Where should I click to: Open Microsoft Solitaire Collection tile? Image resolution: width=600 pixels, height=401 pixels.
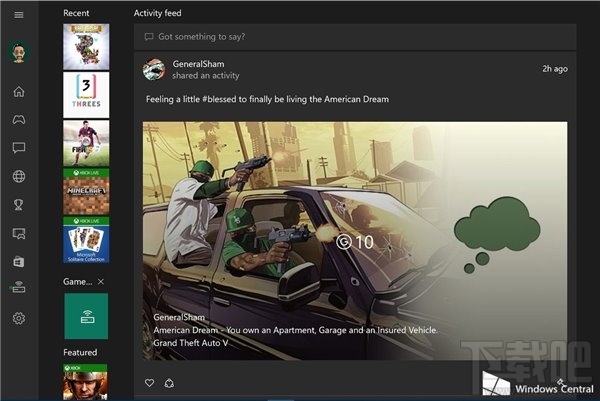click(86, 240)
